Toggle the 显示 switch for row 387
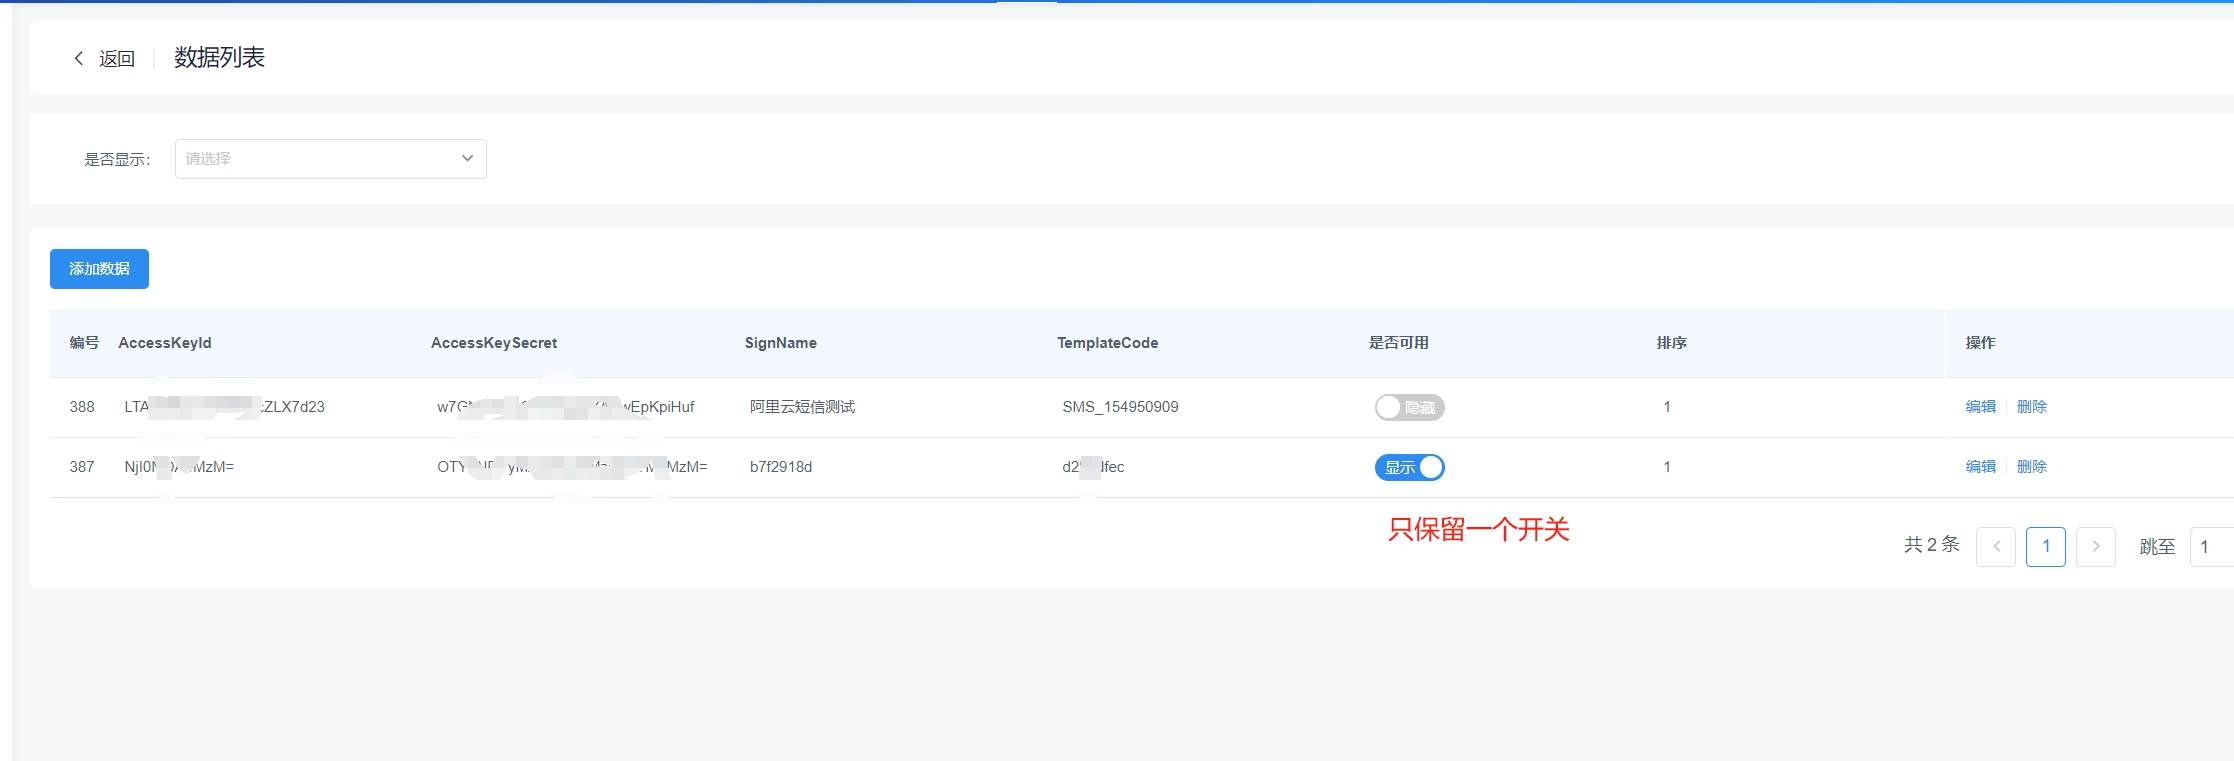Image resolution: width=2234 pixels, height=761 pixels. click(1409, 468)
